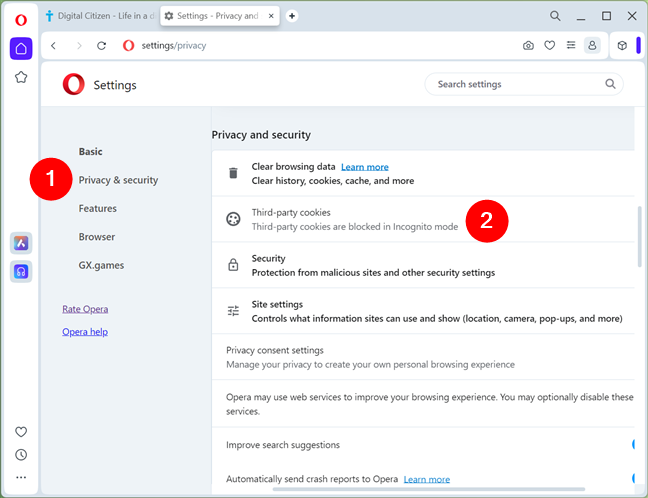The width and height of the screenshot is (648, 498).
Task: Toggle Automatically send crash reports switch
Action: click(633, 479)
